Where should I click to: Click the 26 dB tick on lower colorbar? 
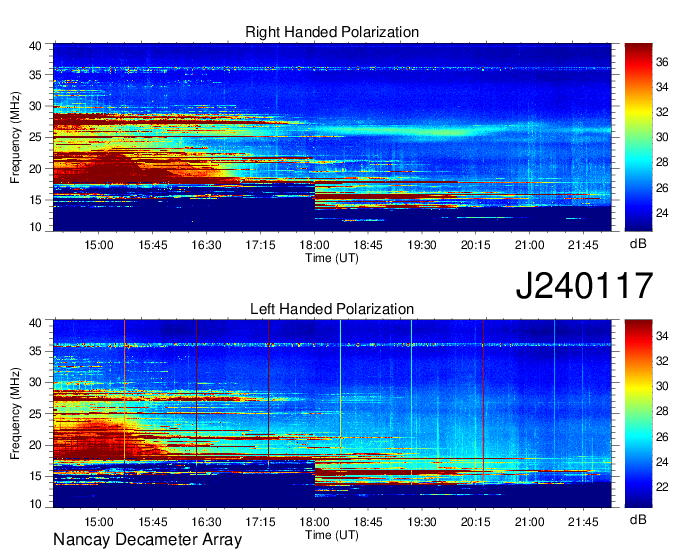click(x=662, y=437)
